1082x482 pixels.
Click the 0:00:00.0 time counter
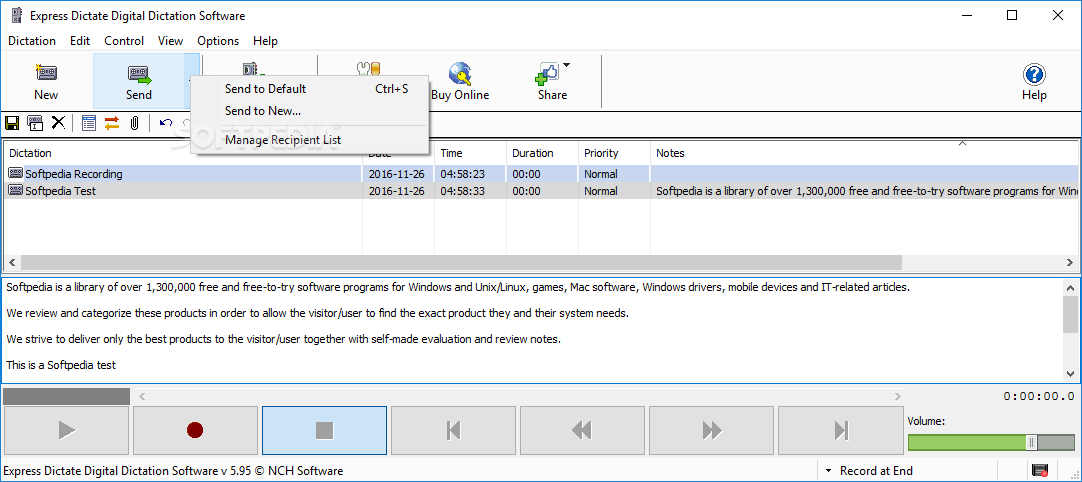(x=1039, y=396)
